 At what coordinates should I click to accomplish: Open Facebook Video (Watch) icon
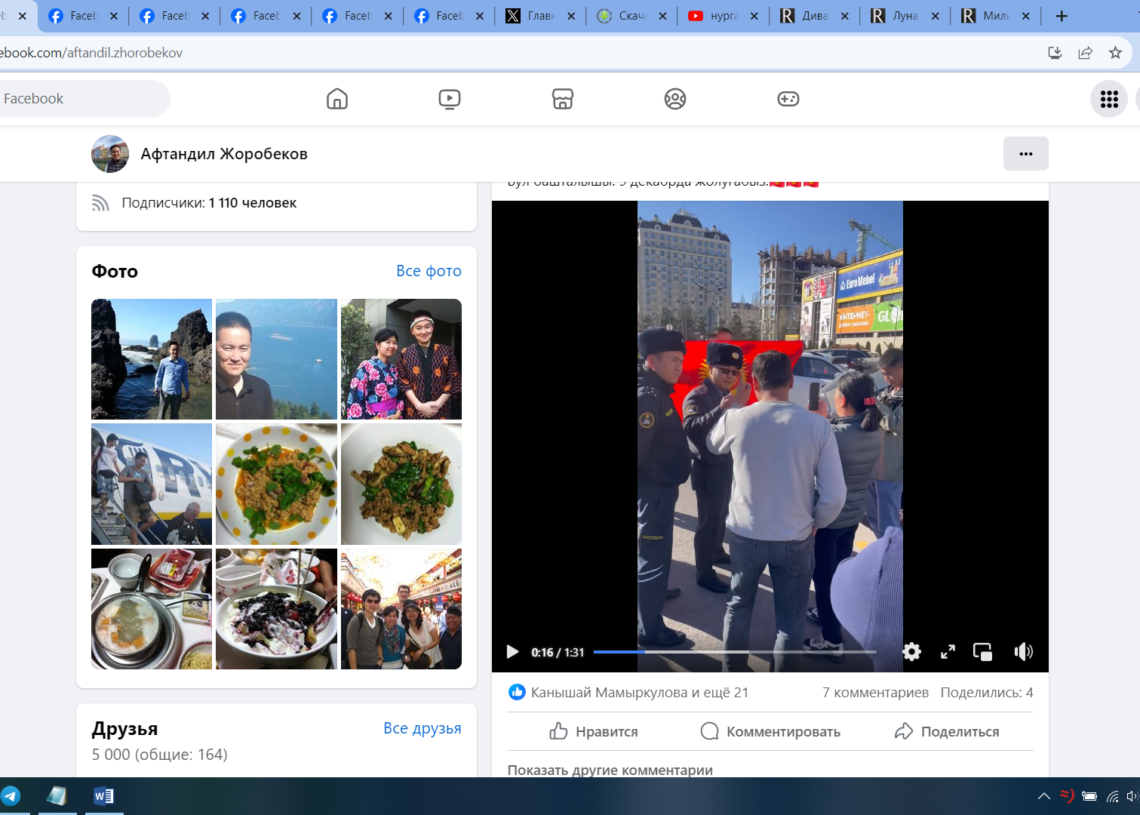[x=449, y=99]
